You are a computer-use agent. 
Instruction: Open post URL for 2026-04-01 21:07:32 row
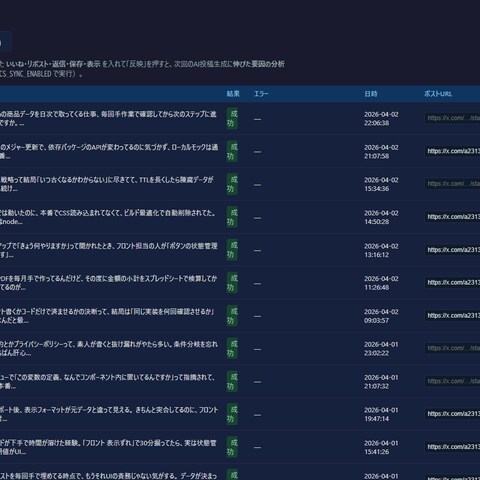point(453,381)
